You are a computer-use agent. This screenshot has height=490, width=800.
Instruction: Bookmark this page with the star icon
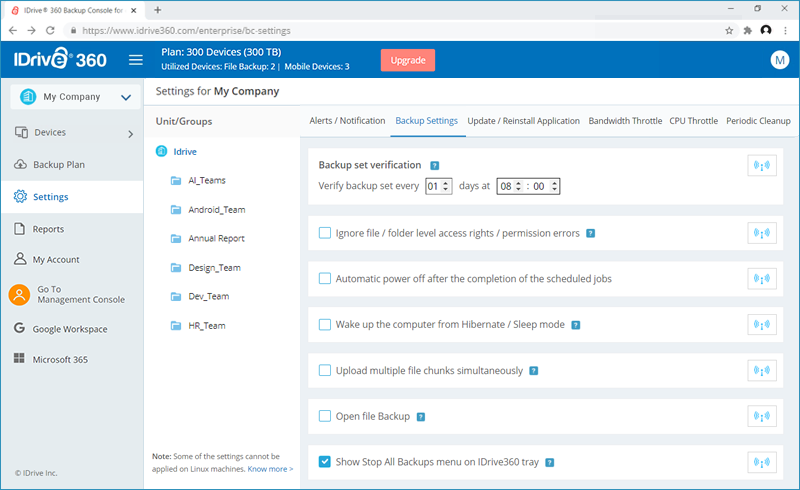tap(729, 31)
